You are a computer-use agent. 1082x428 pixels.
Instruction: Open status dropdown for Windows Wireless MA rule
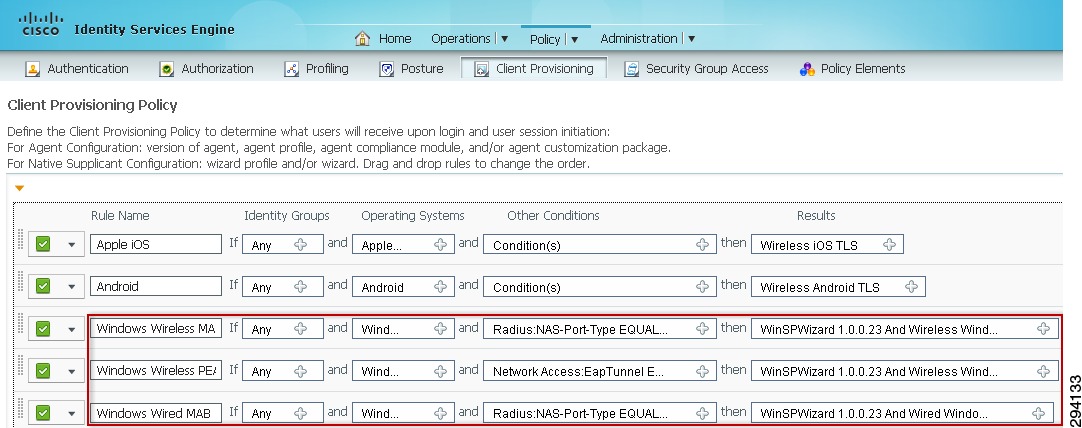71,330
